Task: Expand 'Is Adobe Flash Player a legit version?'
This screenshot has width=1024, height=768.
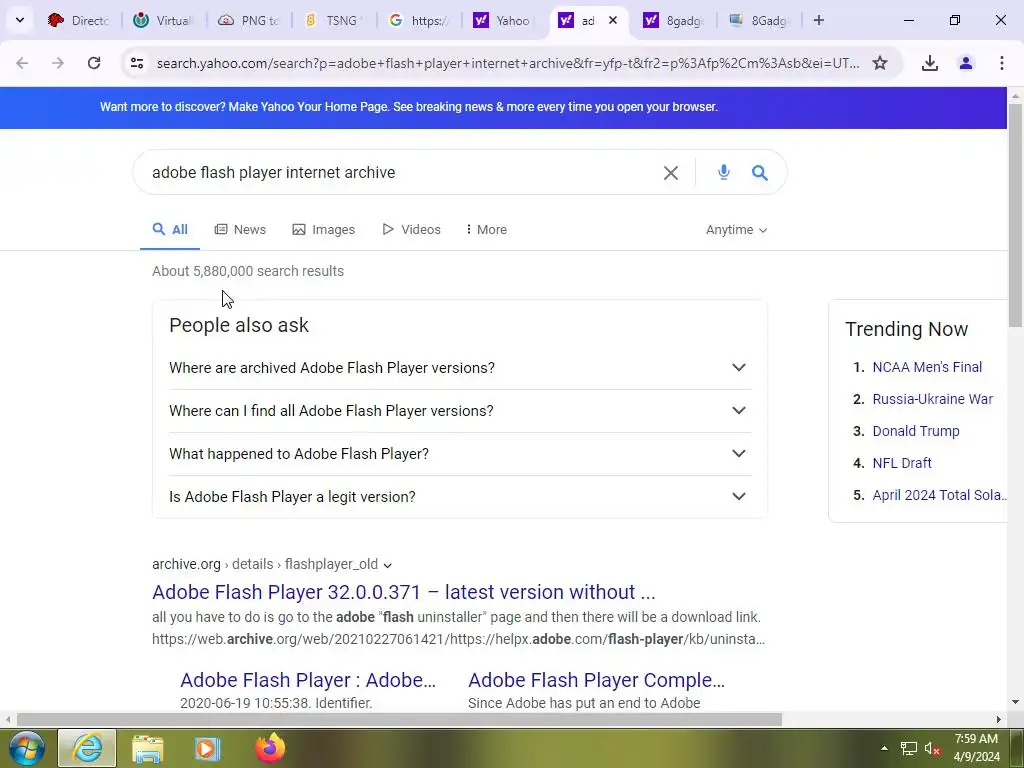Action: pyautogui.click(x=460, y=497)
